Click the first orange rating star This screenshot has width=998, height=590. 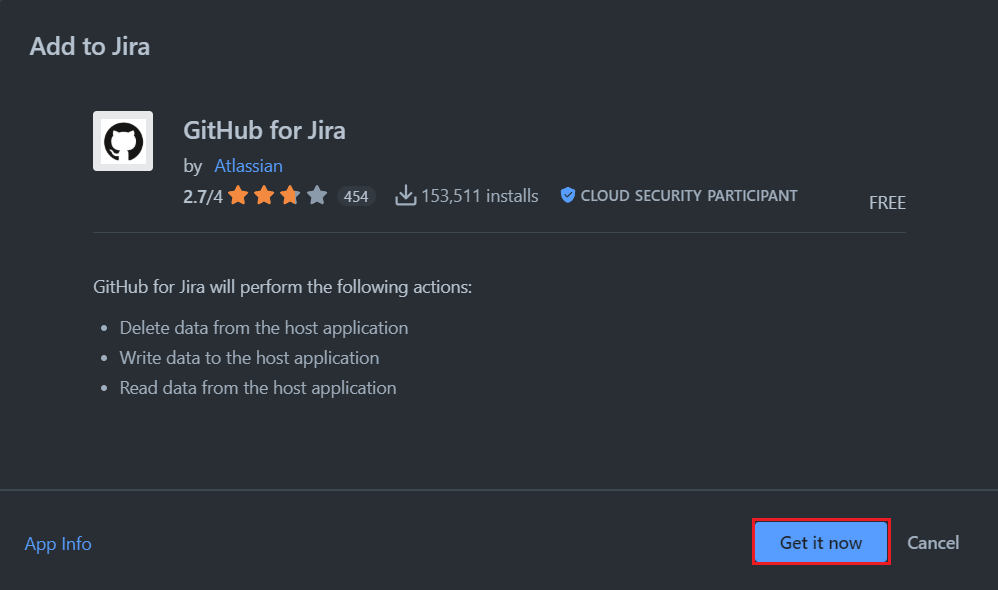click(x=238, y=195)
